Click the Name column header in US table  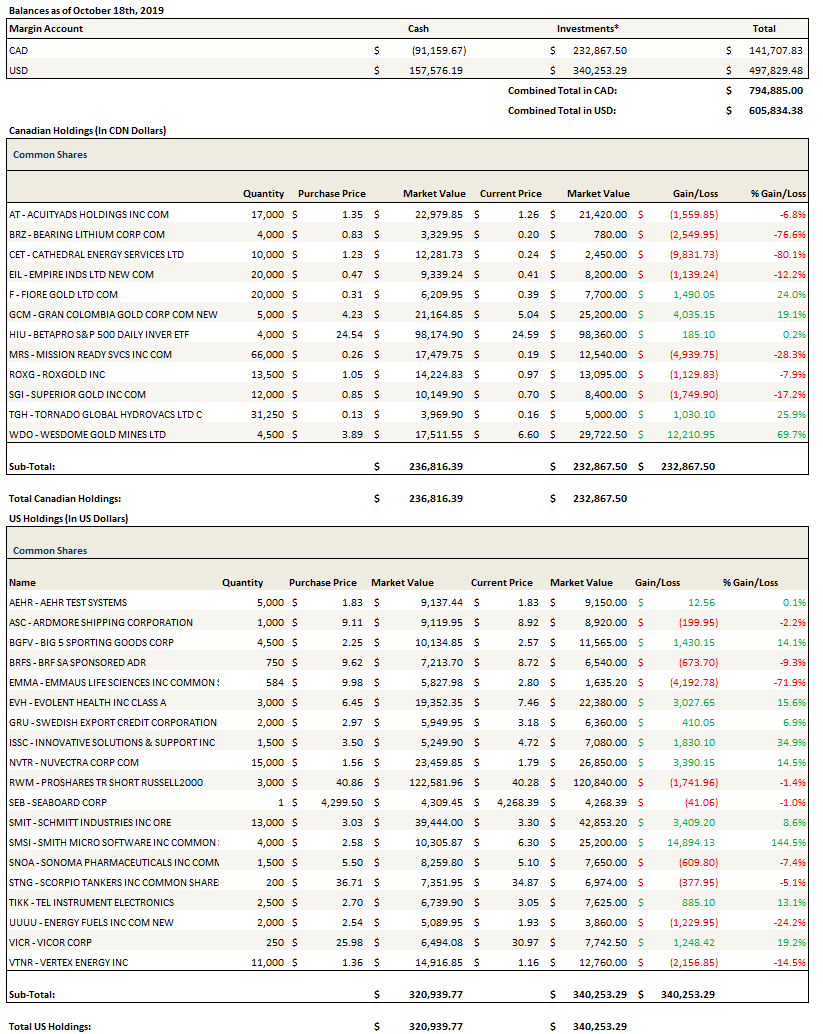tap(22, 582)
